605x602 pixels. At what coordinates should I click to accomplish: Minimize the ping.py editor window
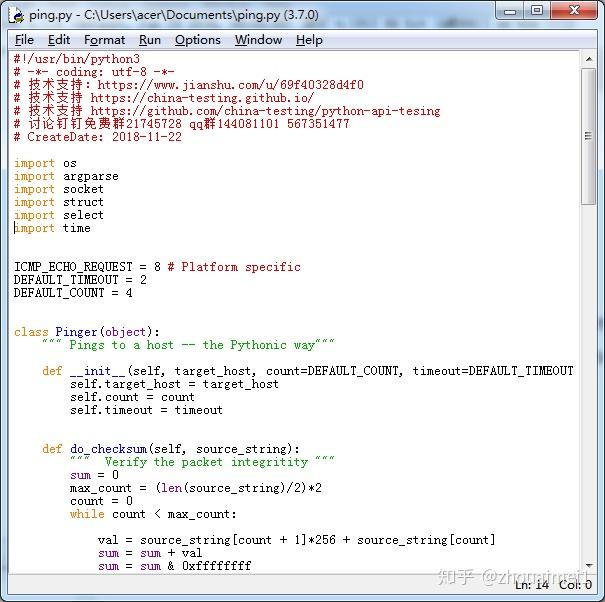[511, 11]
